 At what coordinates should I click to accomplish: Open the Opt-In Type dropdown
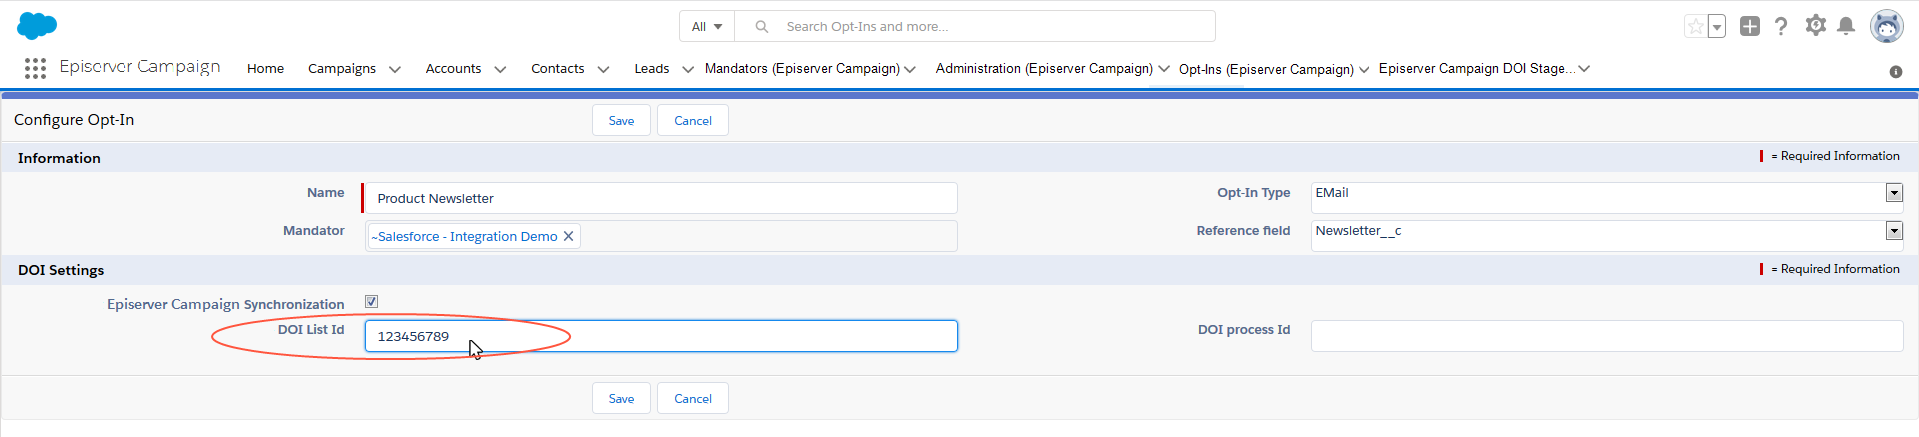pos(1893,193)
